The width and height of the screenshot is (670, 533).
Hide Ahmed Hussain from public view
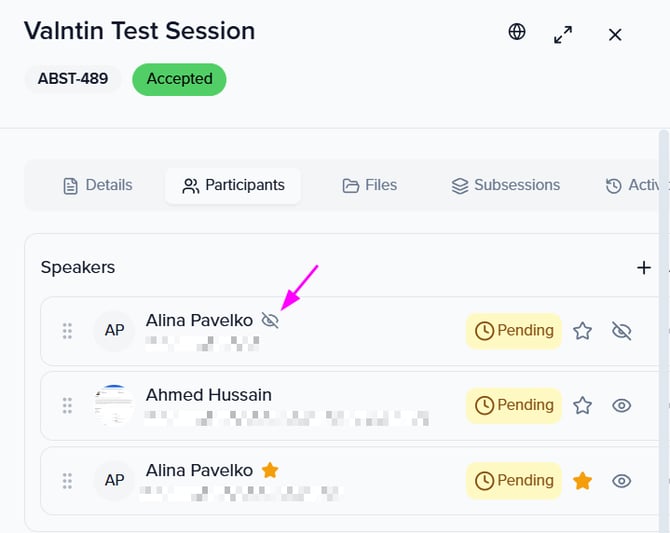coord(622,405)
